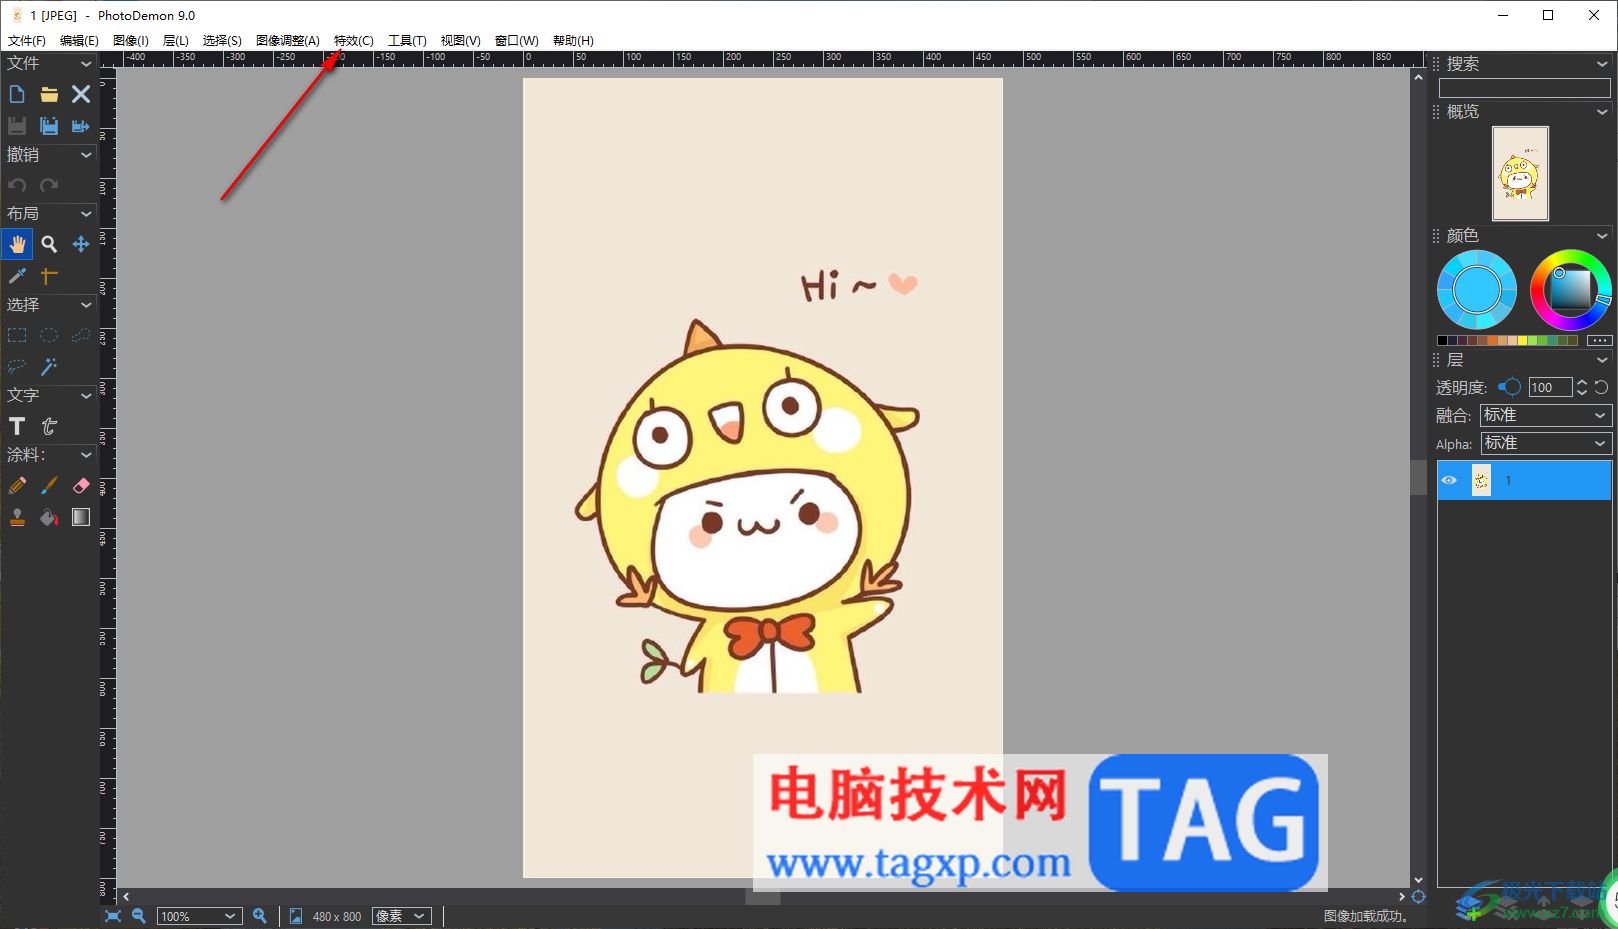Open the 像素 unit dropdown
Screen dimensions: 1618x929
click(x=402, y=916)
